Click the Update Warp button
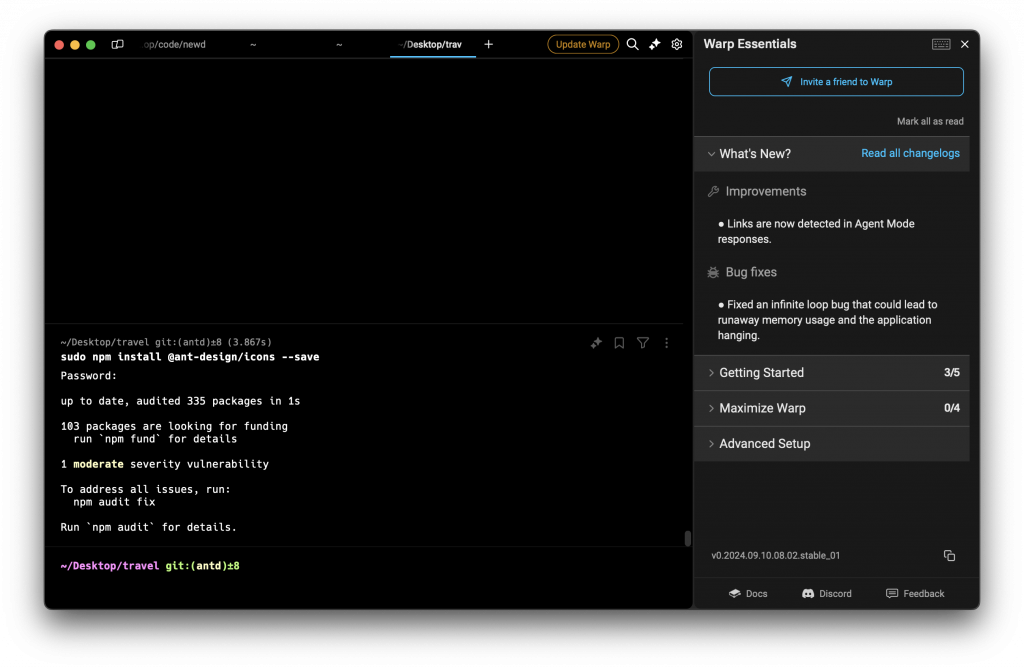 583,44
